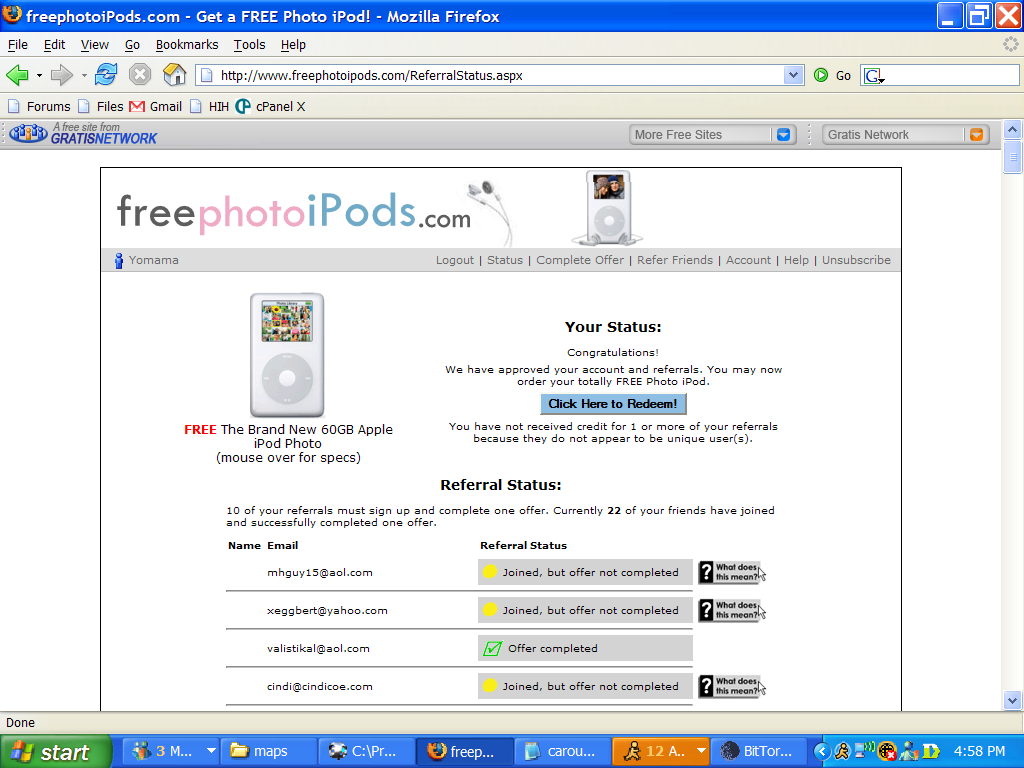Image resolution: width=1024 pixels, height=768 pixels.
Task: Click What does this mean for cindi@cindicoe.com
Action: pyautogui.click(x=730, y=686)
